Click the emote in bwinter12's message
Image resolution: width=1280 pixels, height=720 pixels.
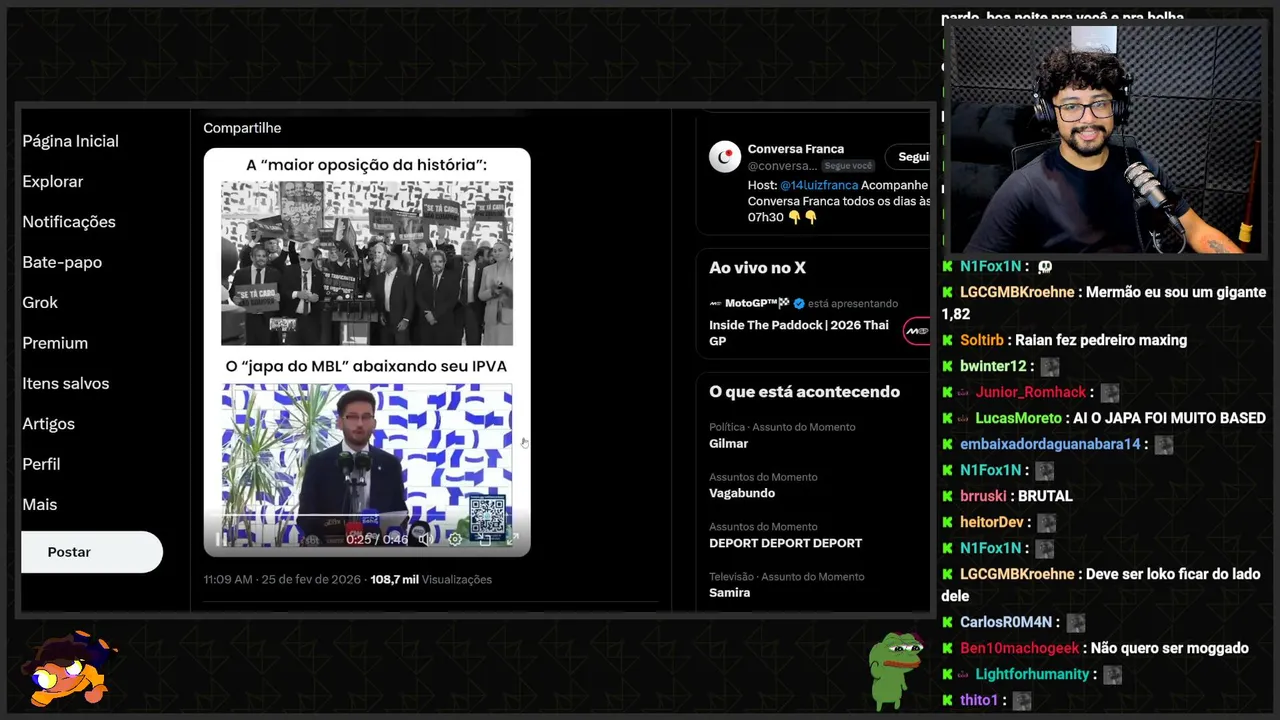click(x=1049, y=367)
